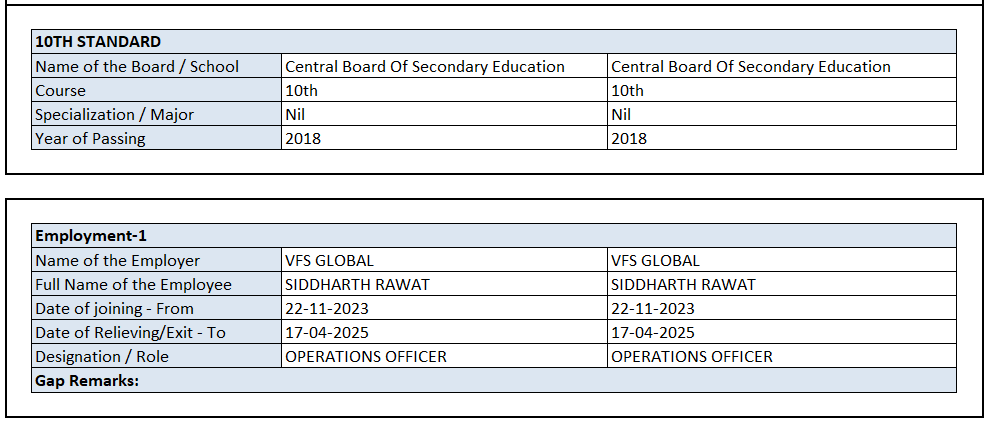Screen dimensions: 987x422
Task: Click the "Employment-1" section header
Action: coord(91,236)
